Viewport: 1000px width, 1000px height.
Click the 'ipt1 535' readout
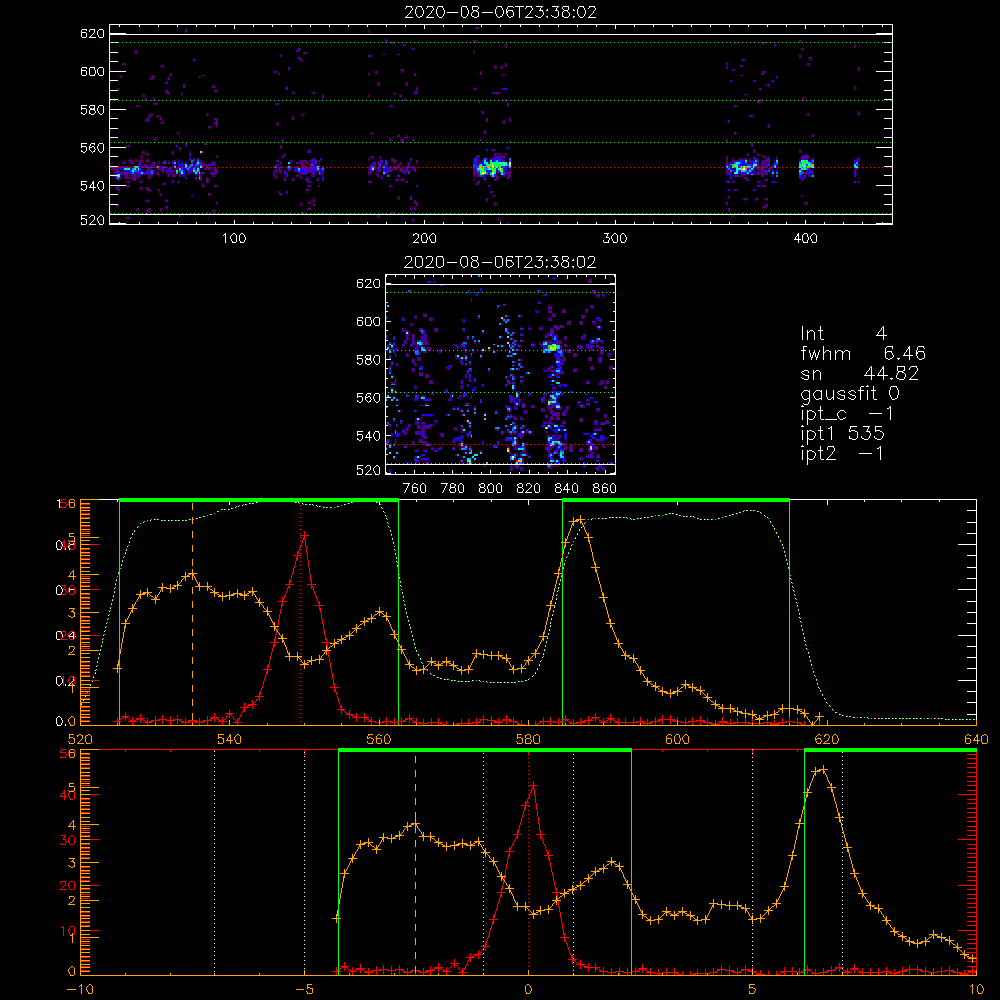pyautogui.click(x=842, y=434)
